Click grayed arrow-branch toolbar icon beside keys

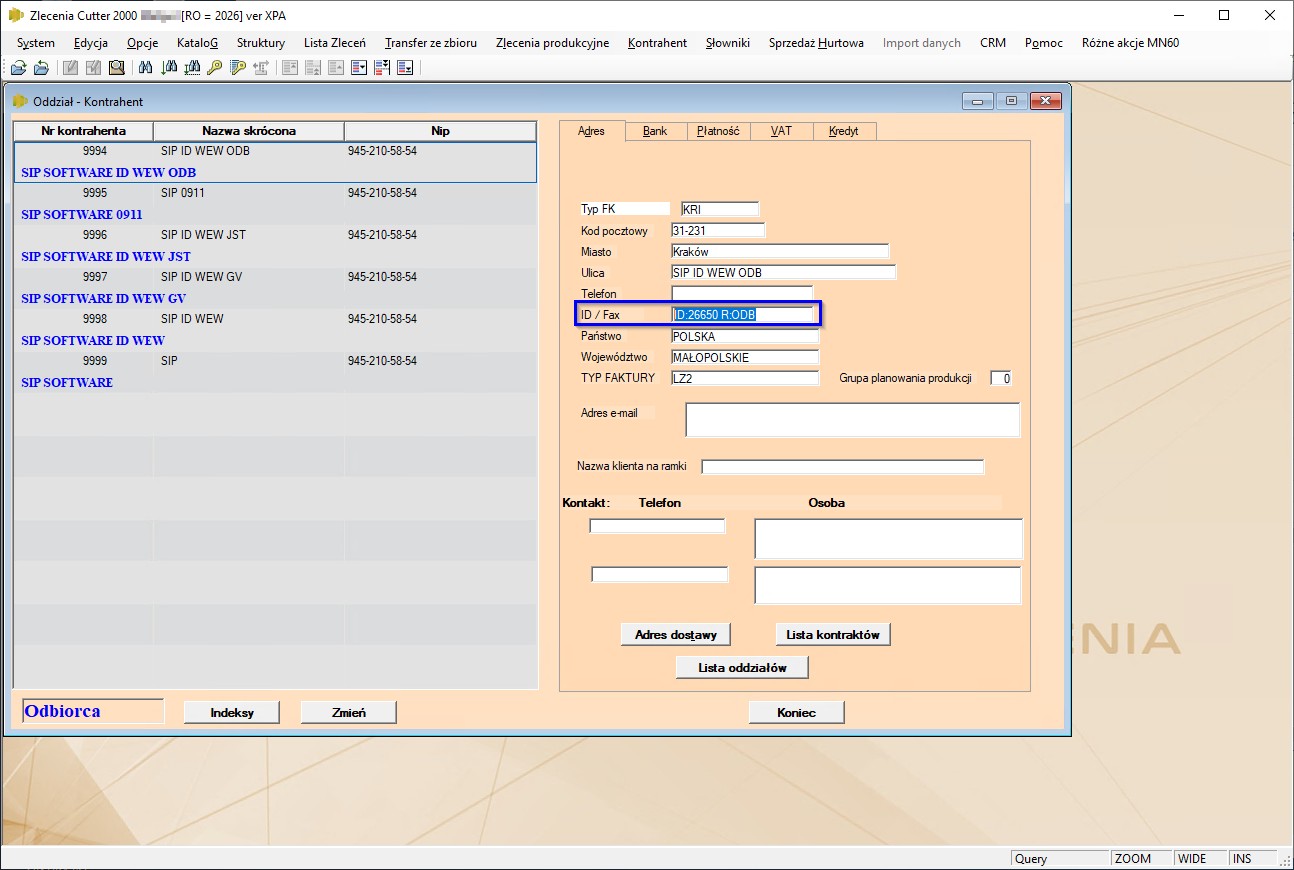coord(261,67)
